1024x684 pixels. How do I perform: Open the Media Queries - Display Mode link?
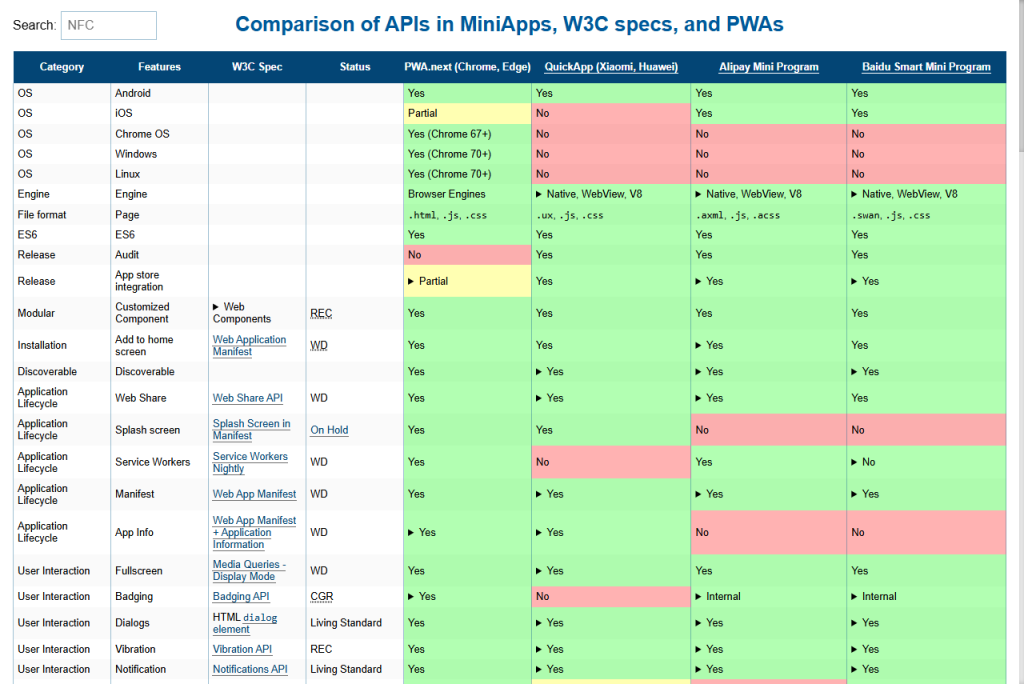[249, 570]
